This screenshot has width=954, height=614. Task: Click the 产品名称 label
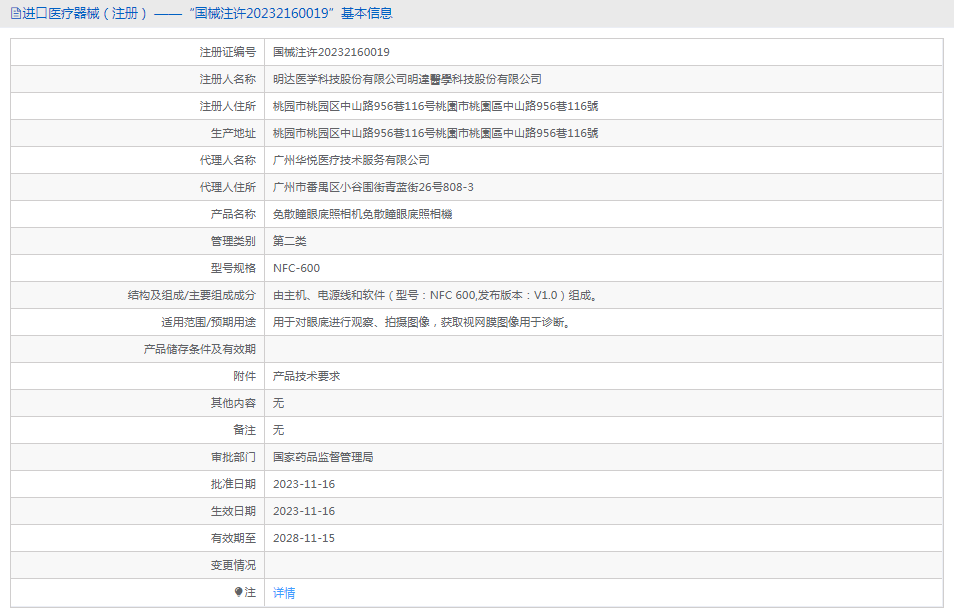[x=233, y=214]
